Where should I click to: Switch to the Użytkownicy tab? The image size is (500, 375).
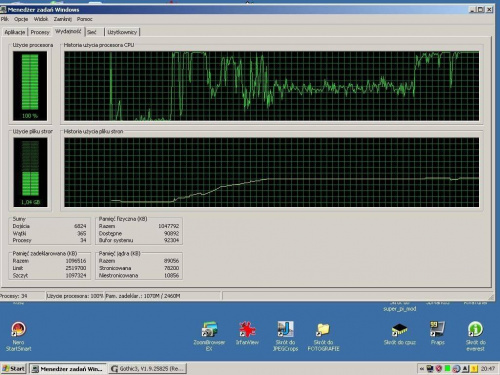click(122, 32)
